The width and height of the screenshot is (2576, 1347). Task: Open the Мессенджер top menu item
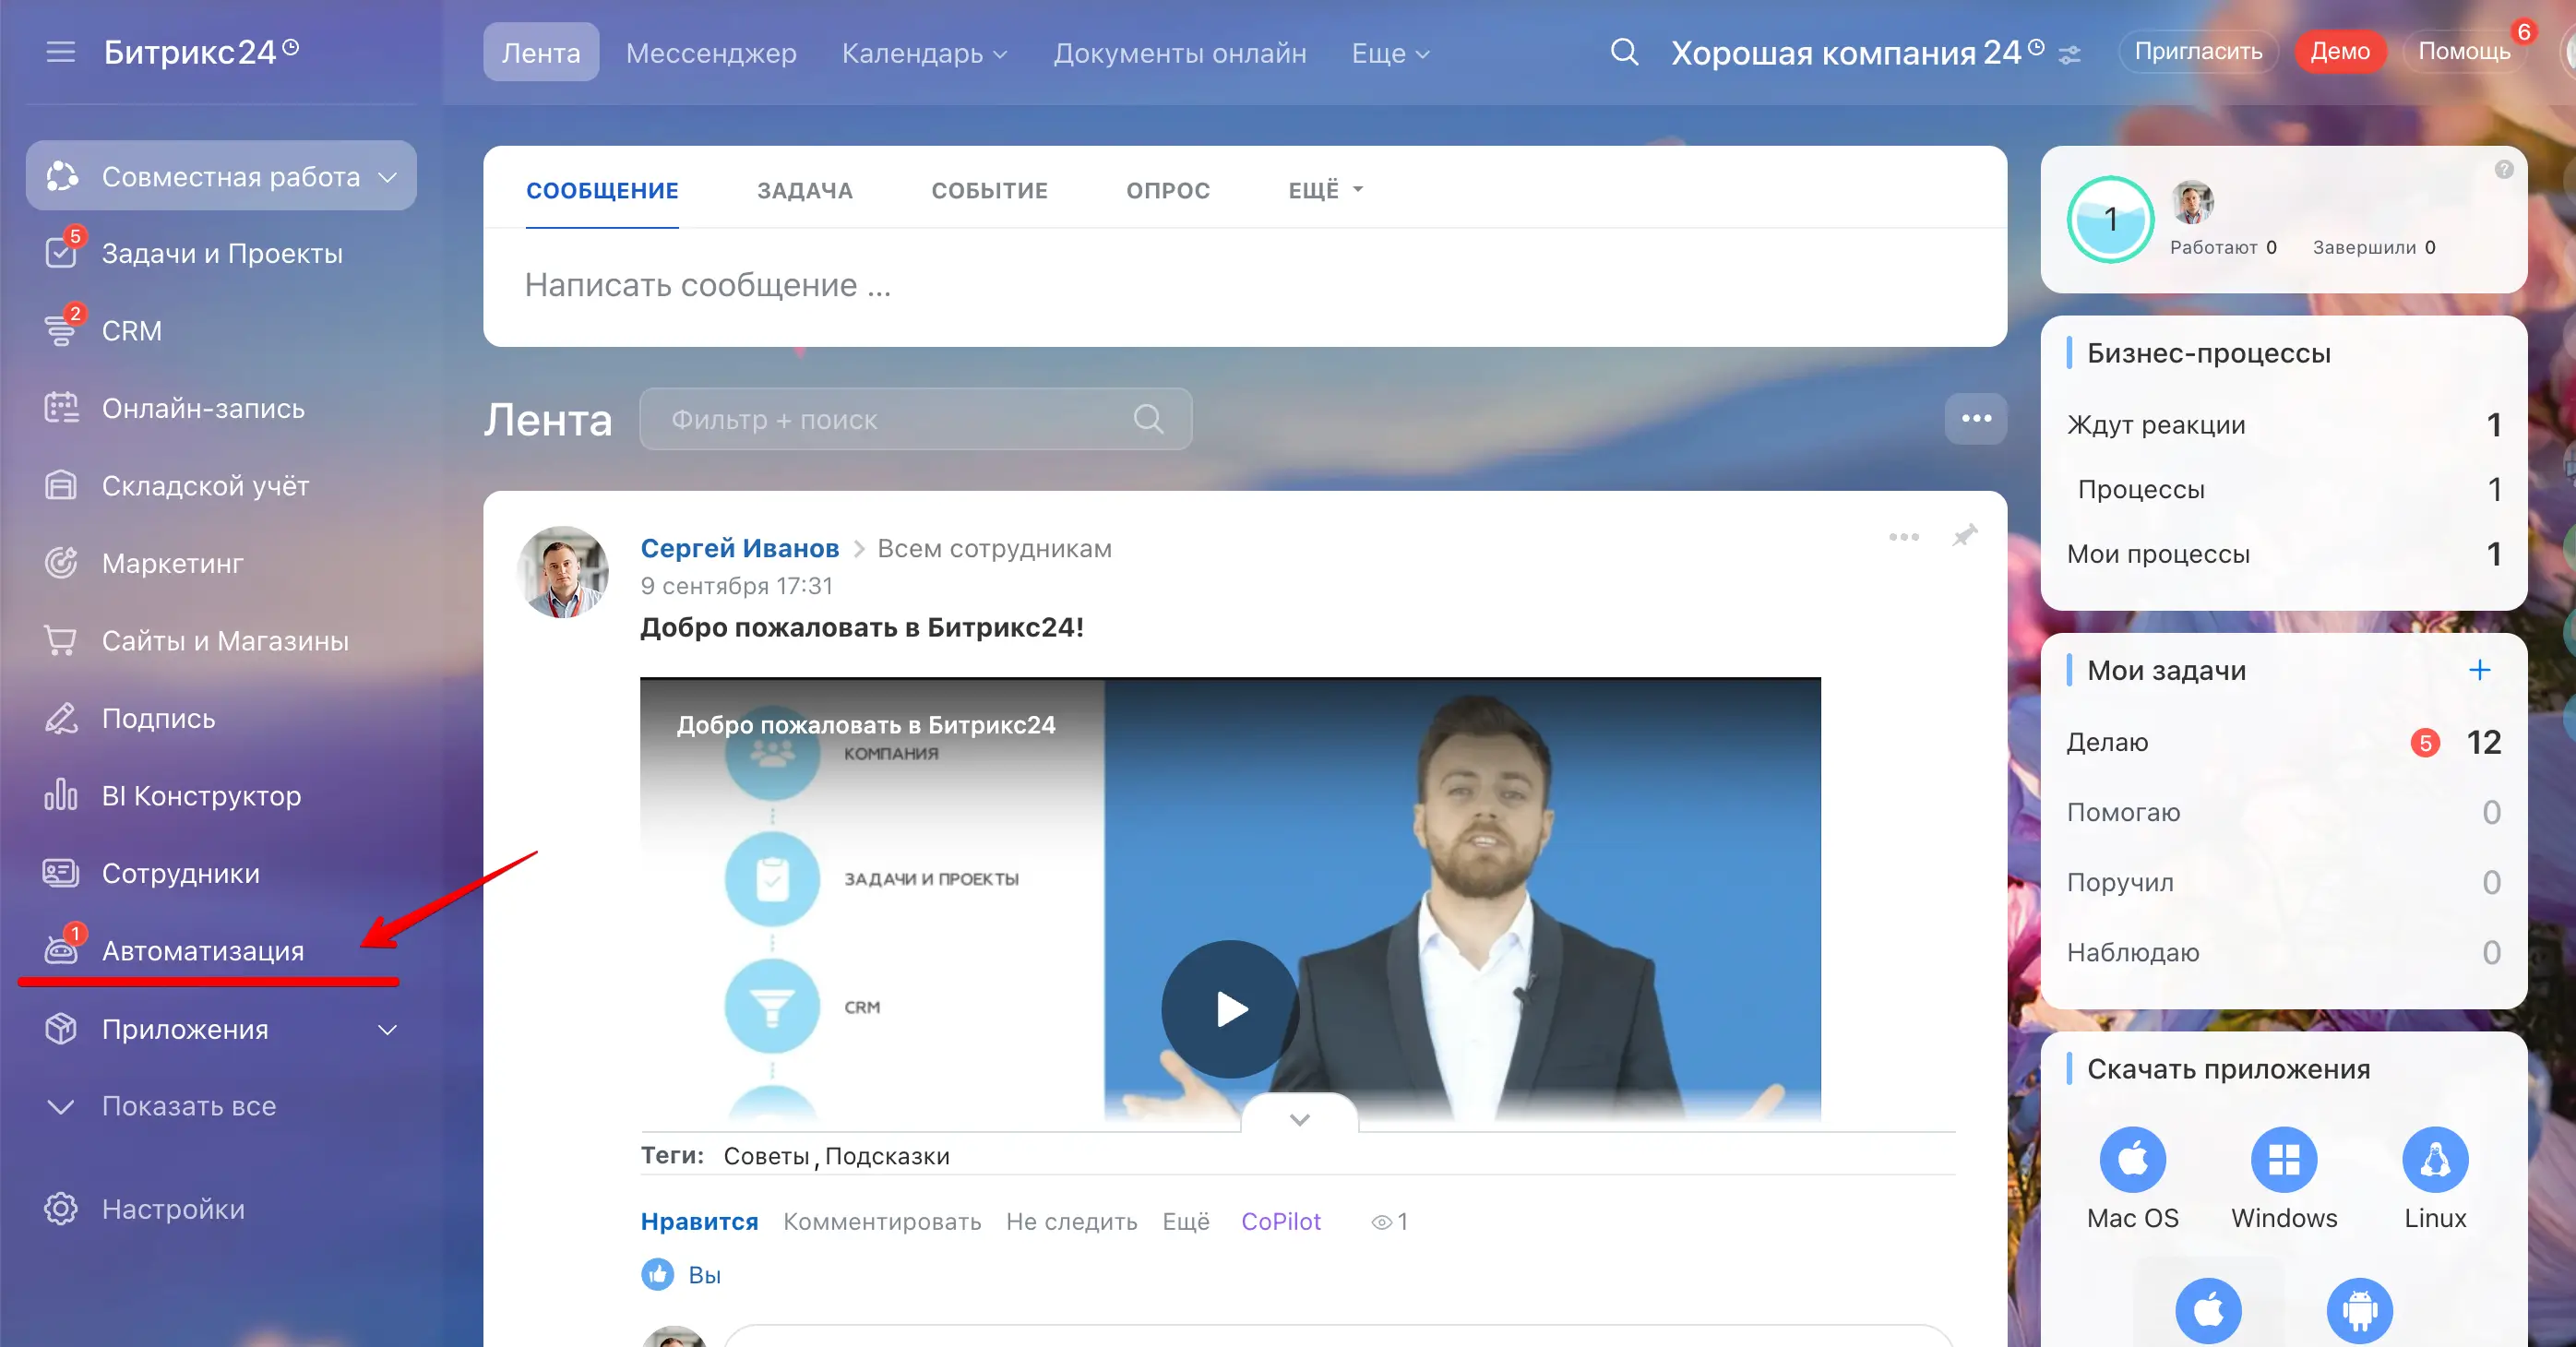coord(711,53)
